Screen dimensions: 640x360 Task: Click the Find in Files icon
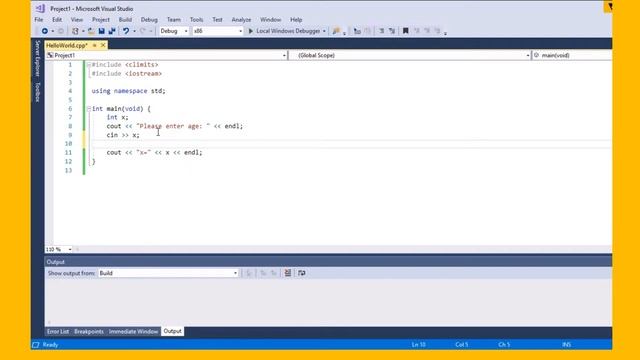point(336,31)
